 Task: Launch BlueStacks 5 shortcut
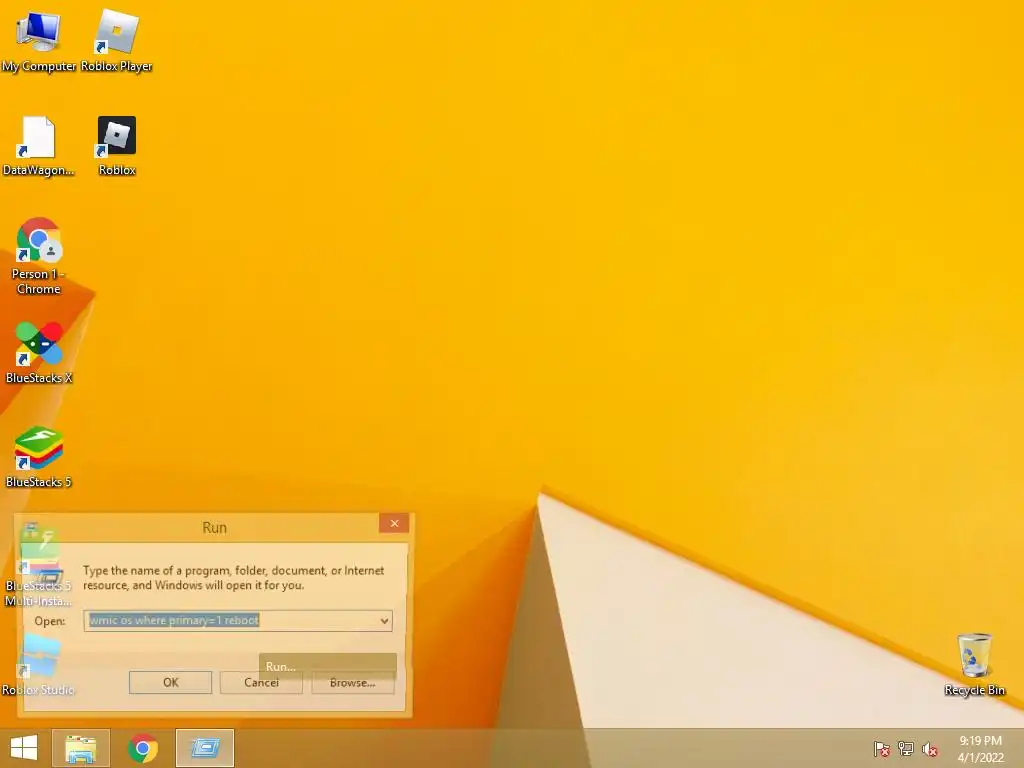tap(39, 457)
